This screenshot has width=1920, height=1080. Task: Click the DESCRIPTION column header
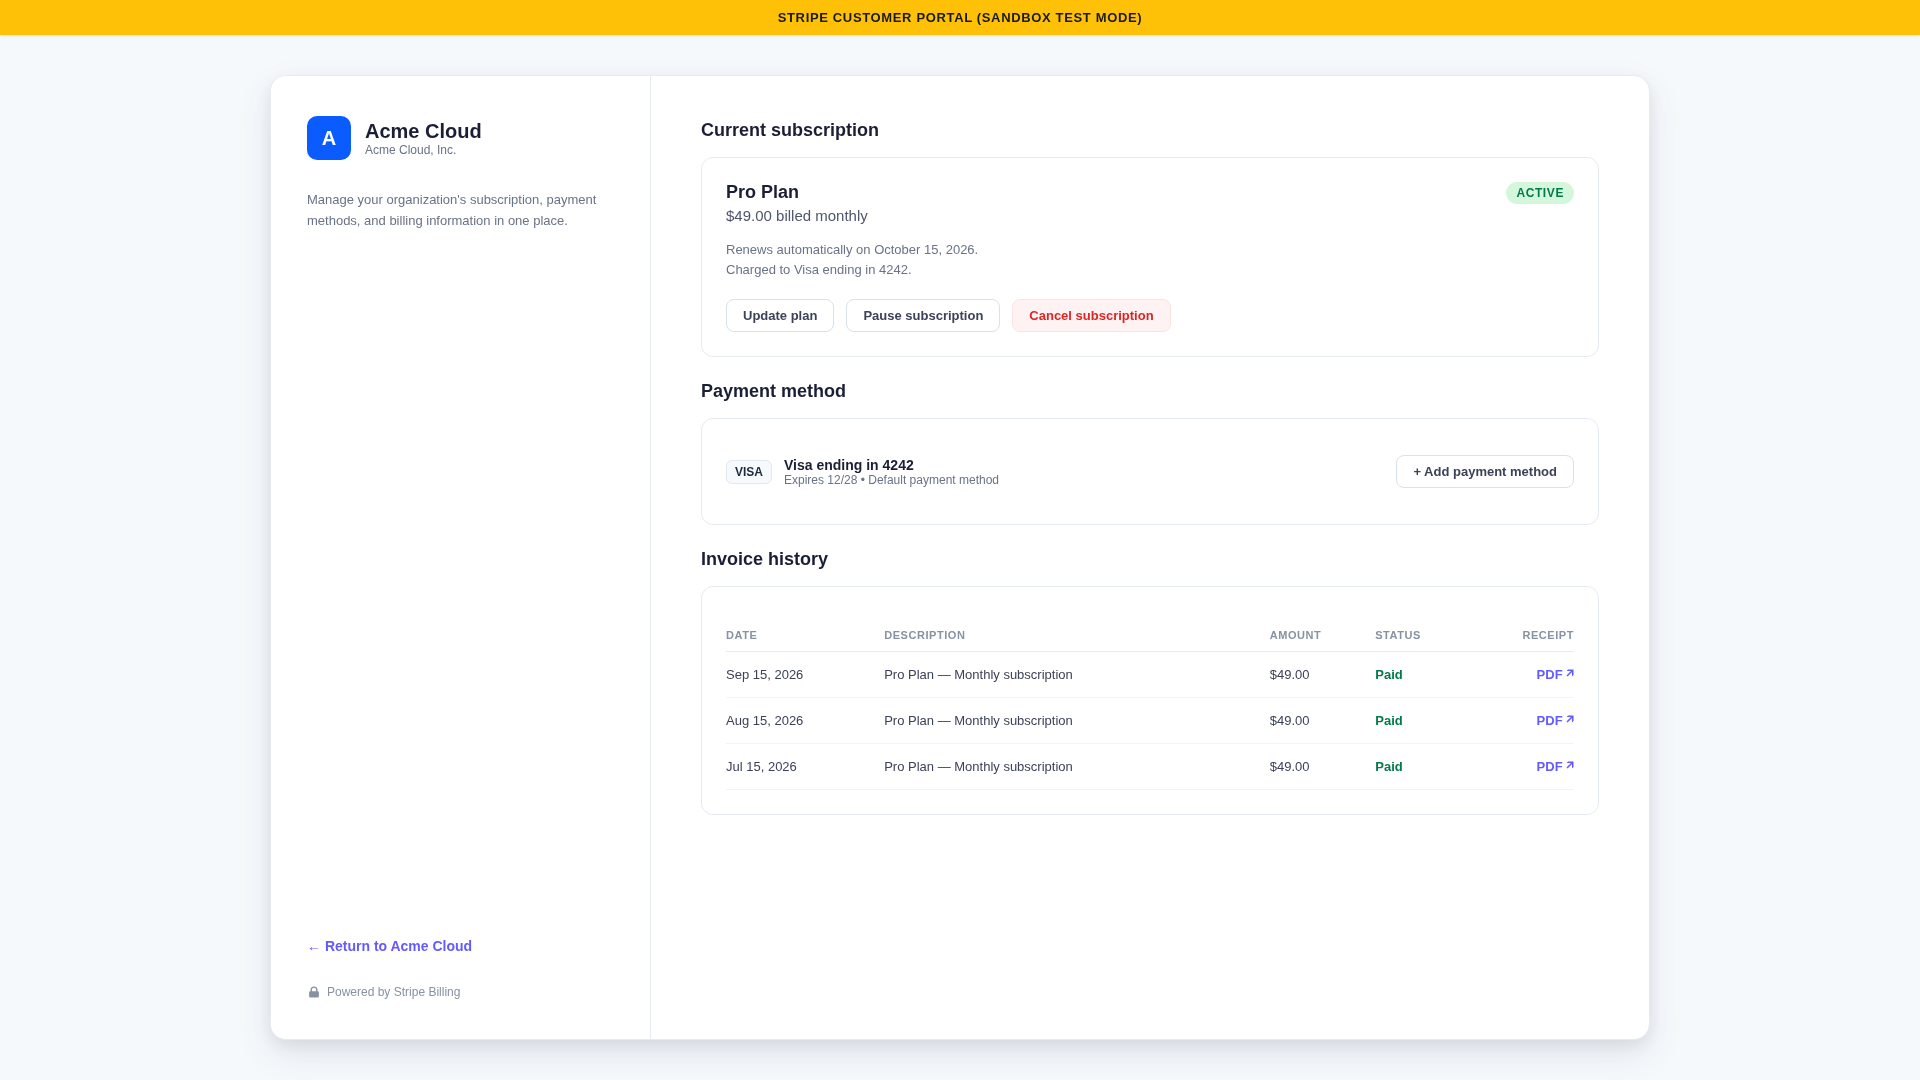pyautogui.click(x=924, y=635)
